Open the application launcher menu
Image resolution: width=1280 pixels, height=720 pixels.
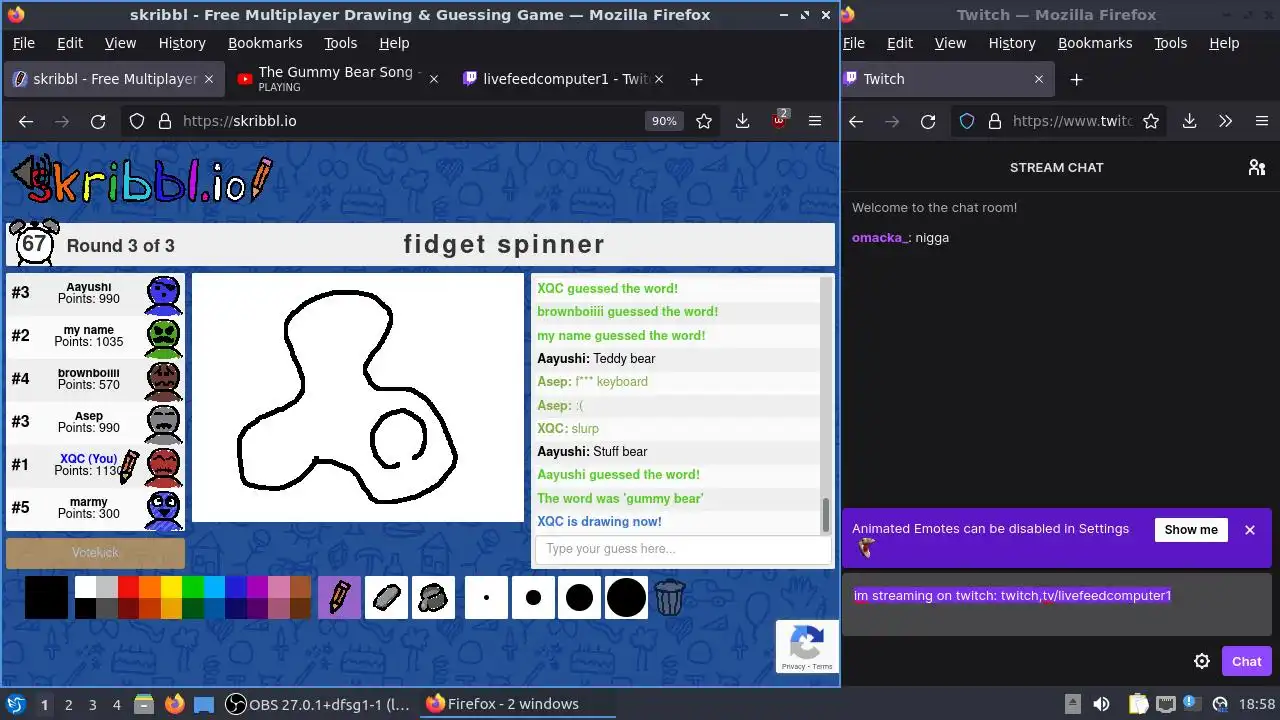pos(16,704)
